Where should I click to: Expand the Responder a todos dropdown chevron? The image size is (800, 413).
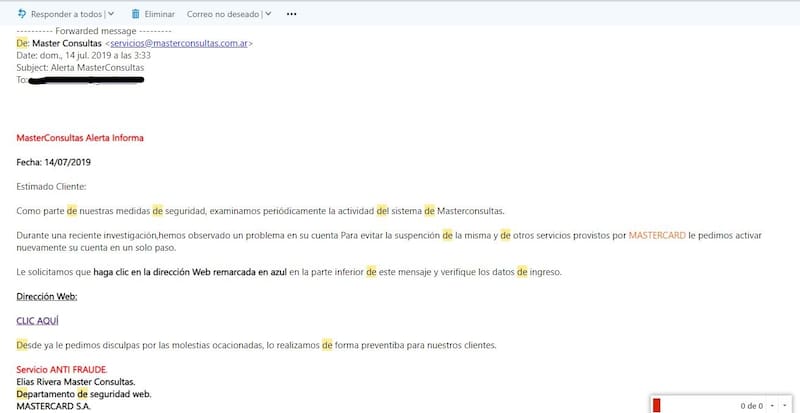[x=110, y=14]
